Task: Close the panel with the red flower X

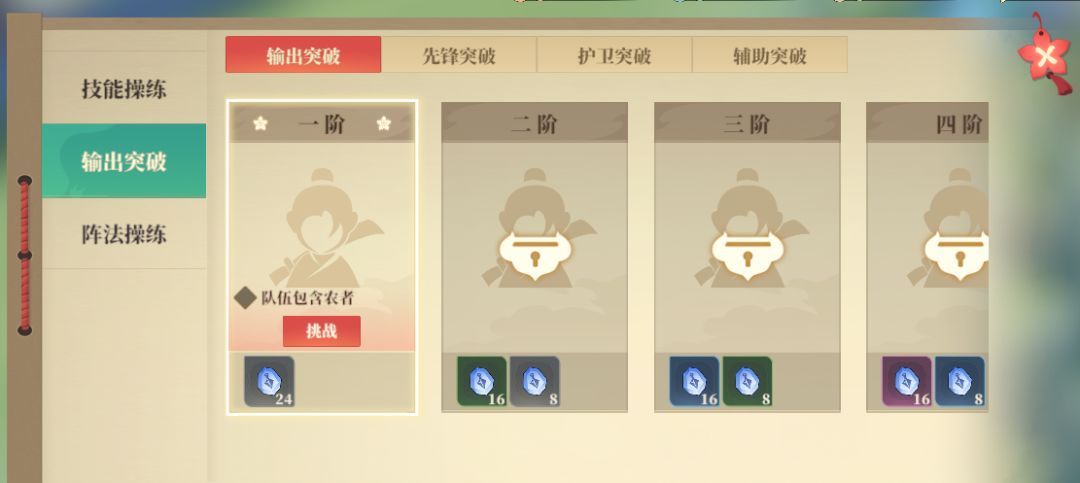Action: 1046,54
